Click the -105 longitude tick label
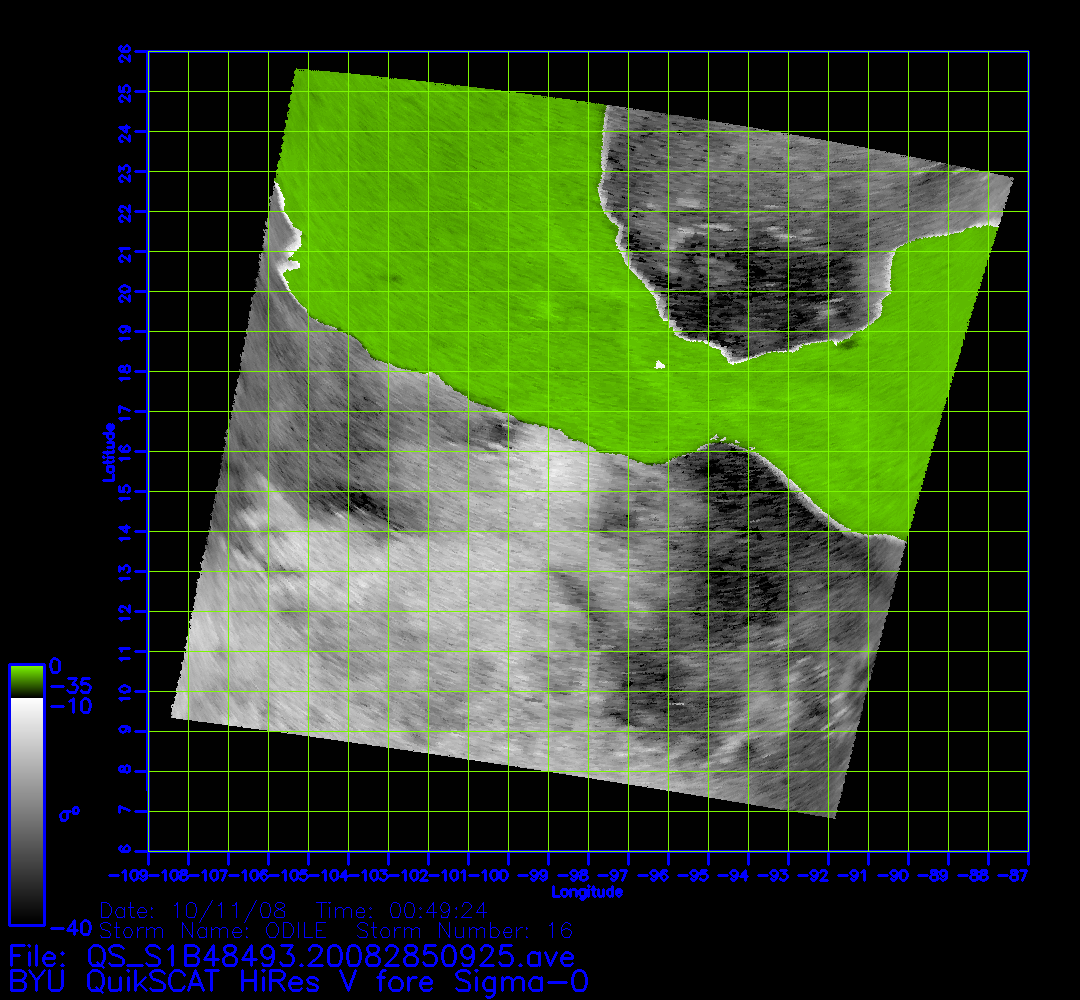This screenshot has width=1080, height=1000. click(308, 876)
